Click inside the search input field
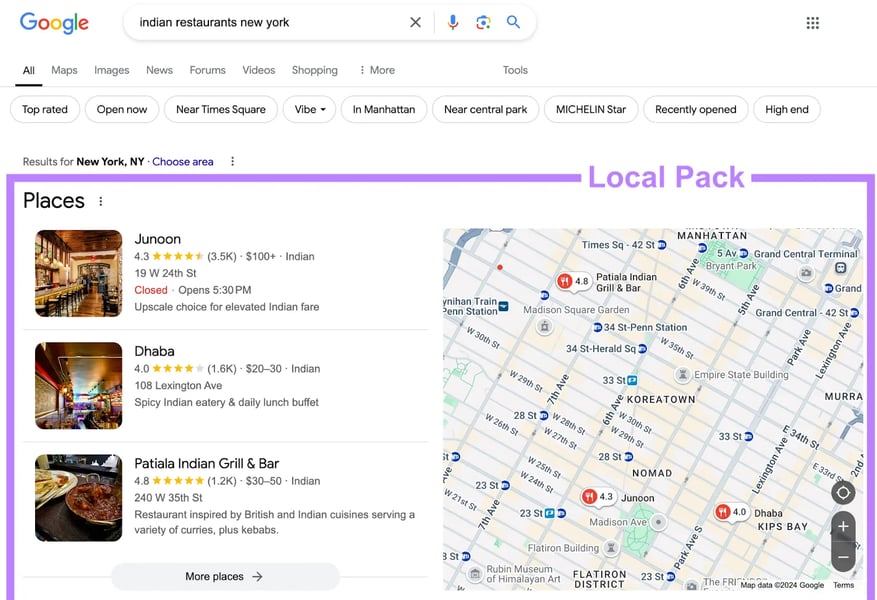The image size is (877, 600). (268, 22)
